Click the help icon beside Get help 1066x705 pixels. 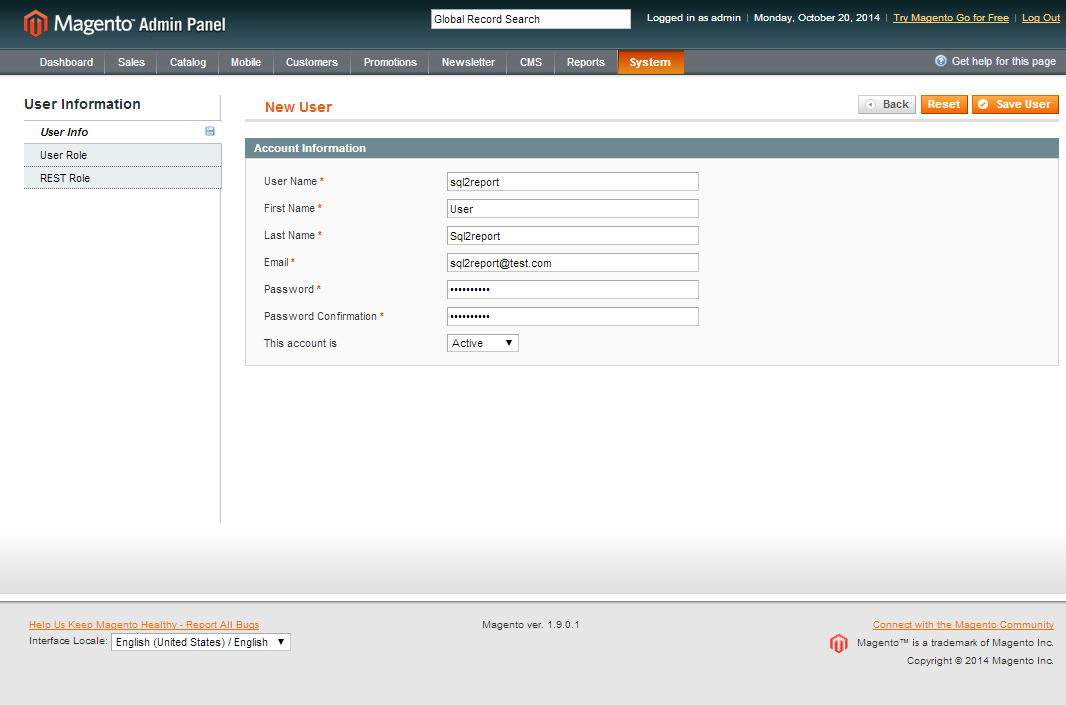(940, 61)
